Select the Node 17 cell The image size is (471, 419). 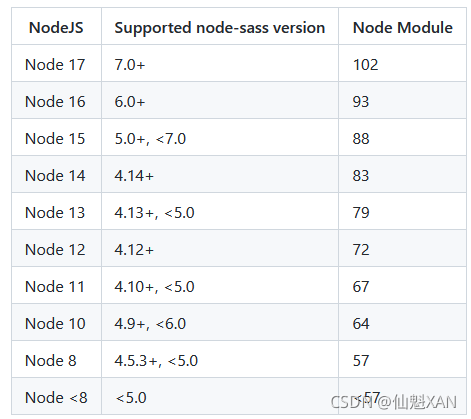pos(55,64)
